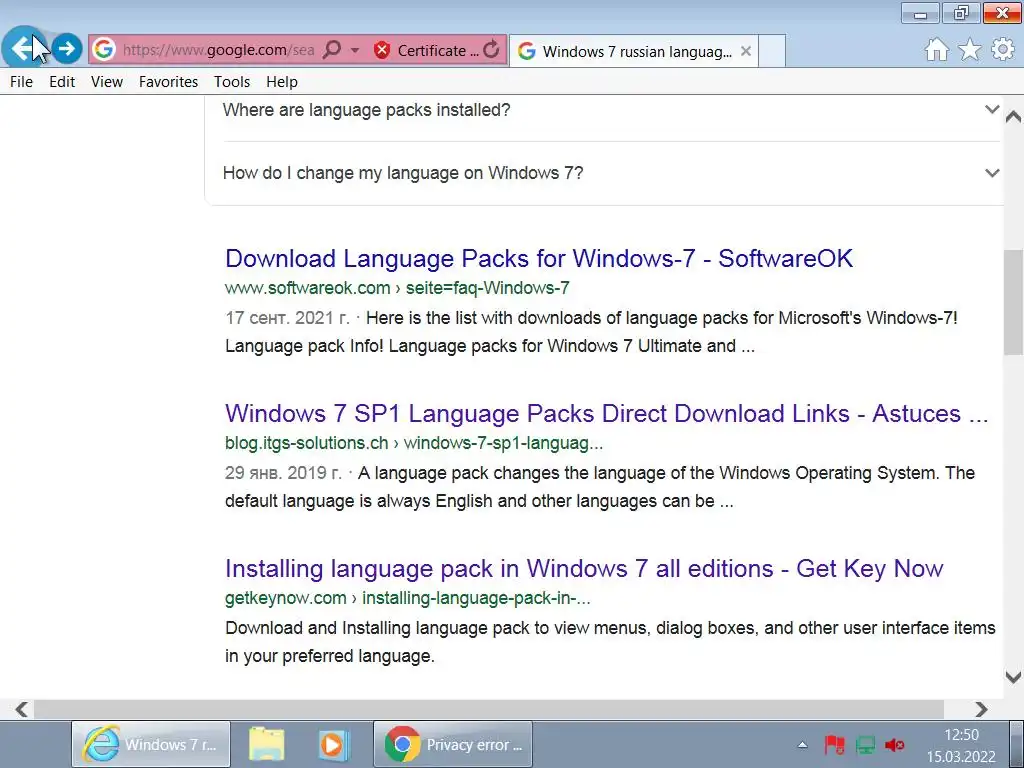Click the www.softwareok.com URL breadcrumb

click(x=397, y=288)
